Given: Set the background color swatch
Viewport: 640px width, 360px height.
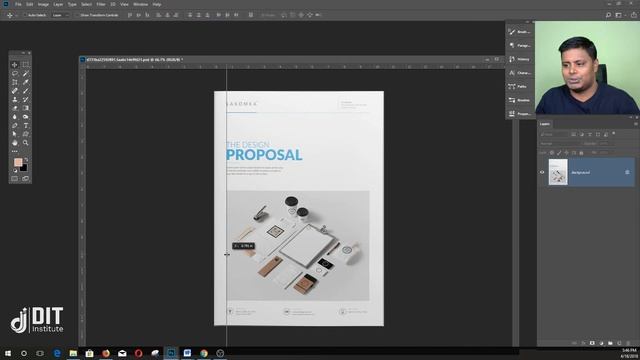Looking at the screenshot, I should coord(24,167).
